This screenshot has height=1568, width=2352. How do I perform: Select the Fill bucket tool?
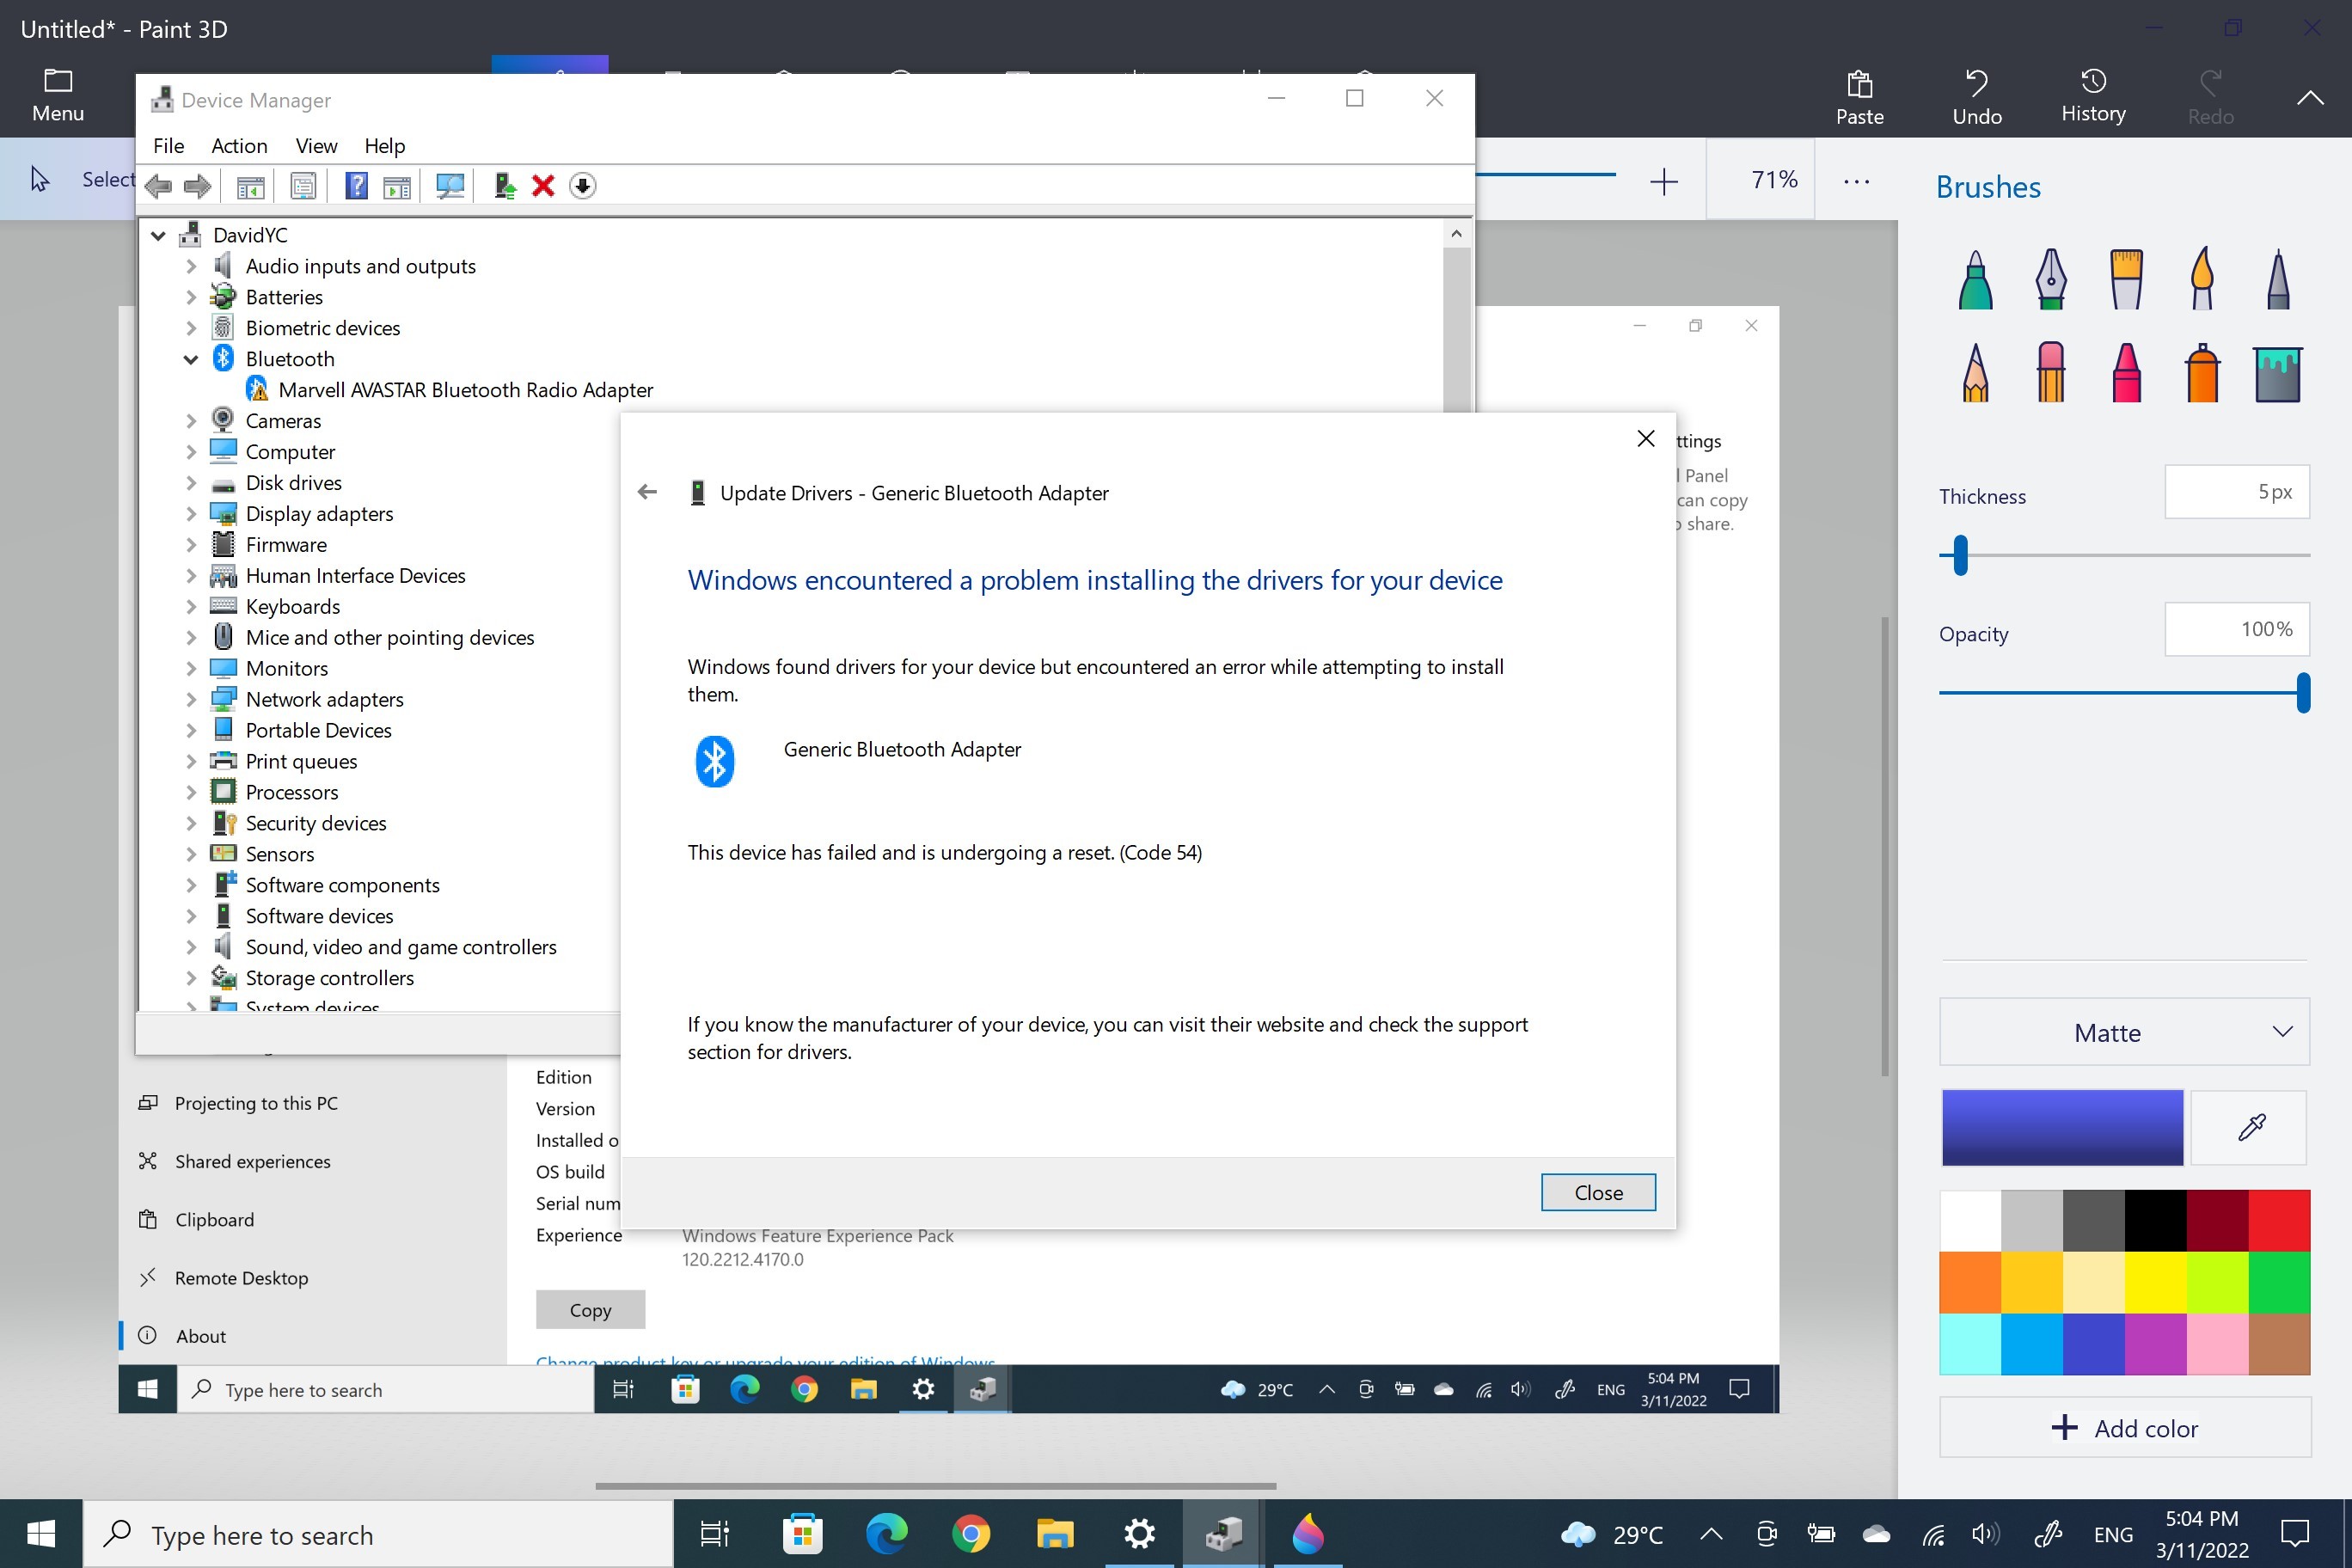coord(2277,372)
